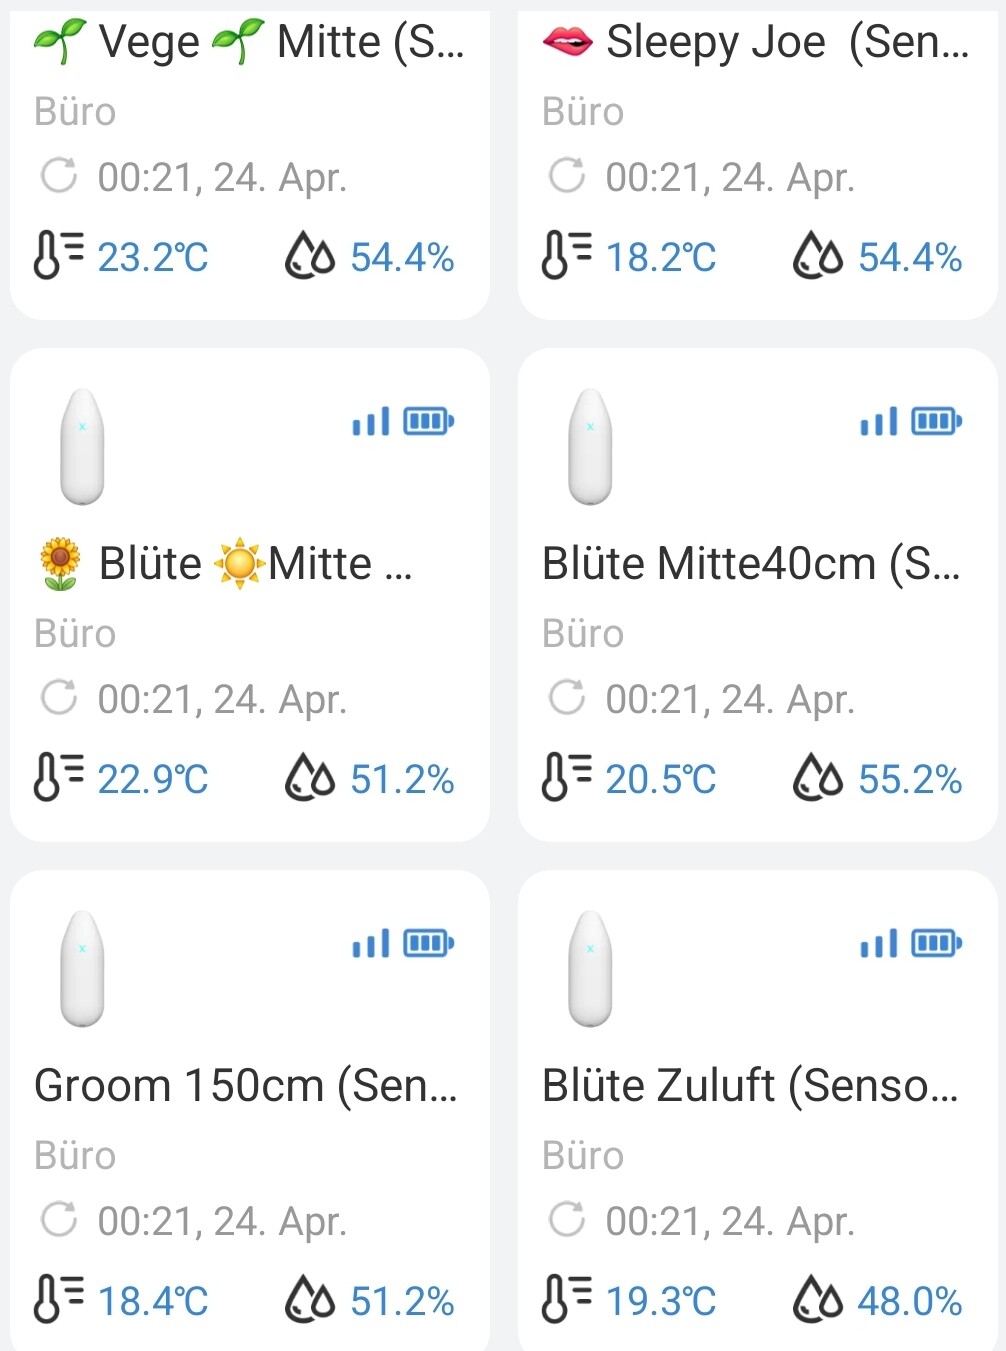Tap refresh icon on Groom 150cm card
This screenshot has height=1351, width=1006.
click(x=58, y=1220)
